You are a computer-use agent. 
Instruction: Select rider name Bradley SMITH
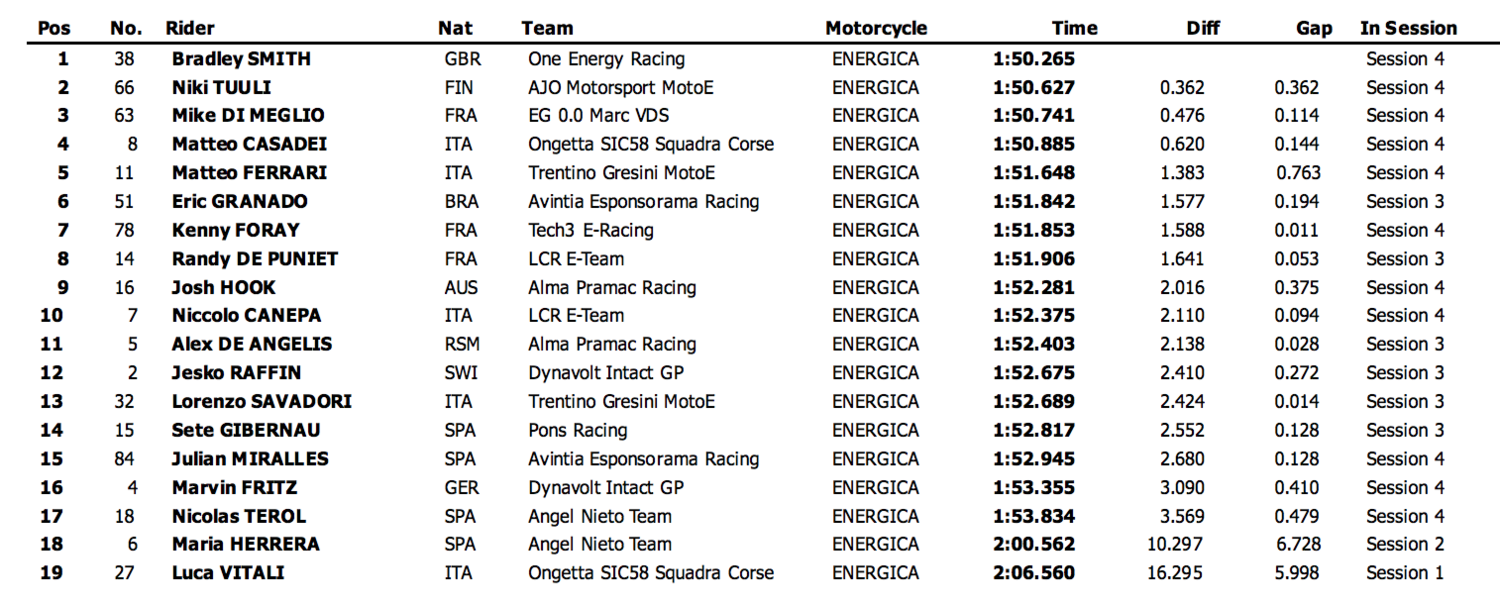(241, 59)
